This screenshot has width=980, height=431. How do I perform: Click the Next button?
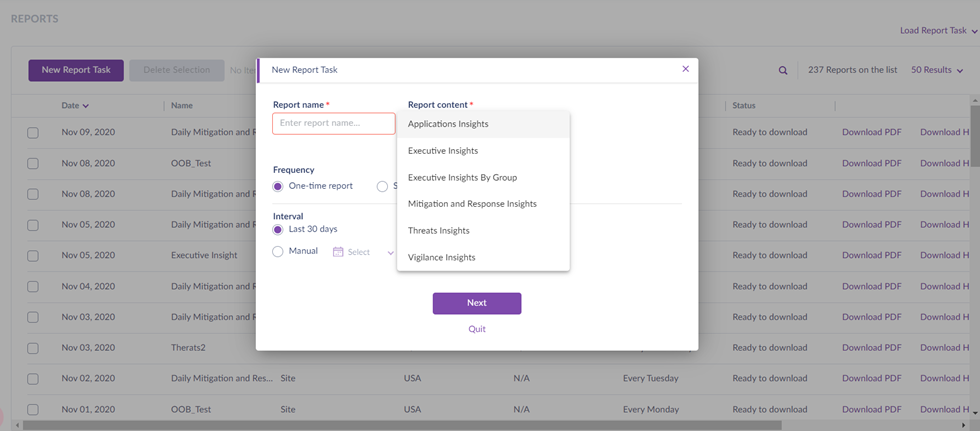(477, 303)
